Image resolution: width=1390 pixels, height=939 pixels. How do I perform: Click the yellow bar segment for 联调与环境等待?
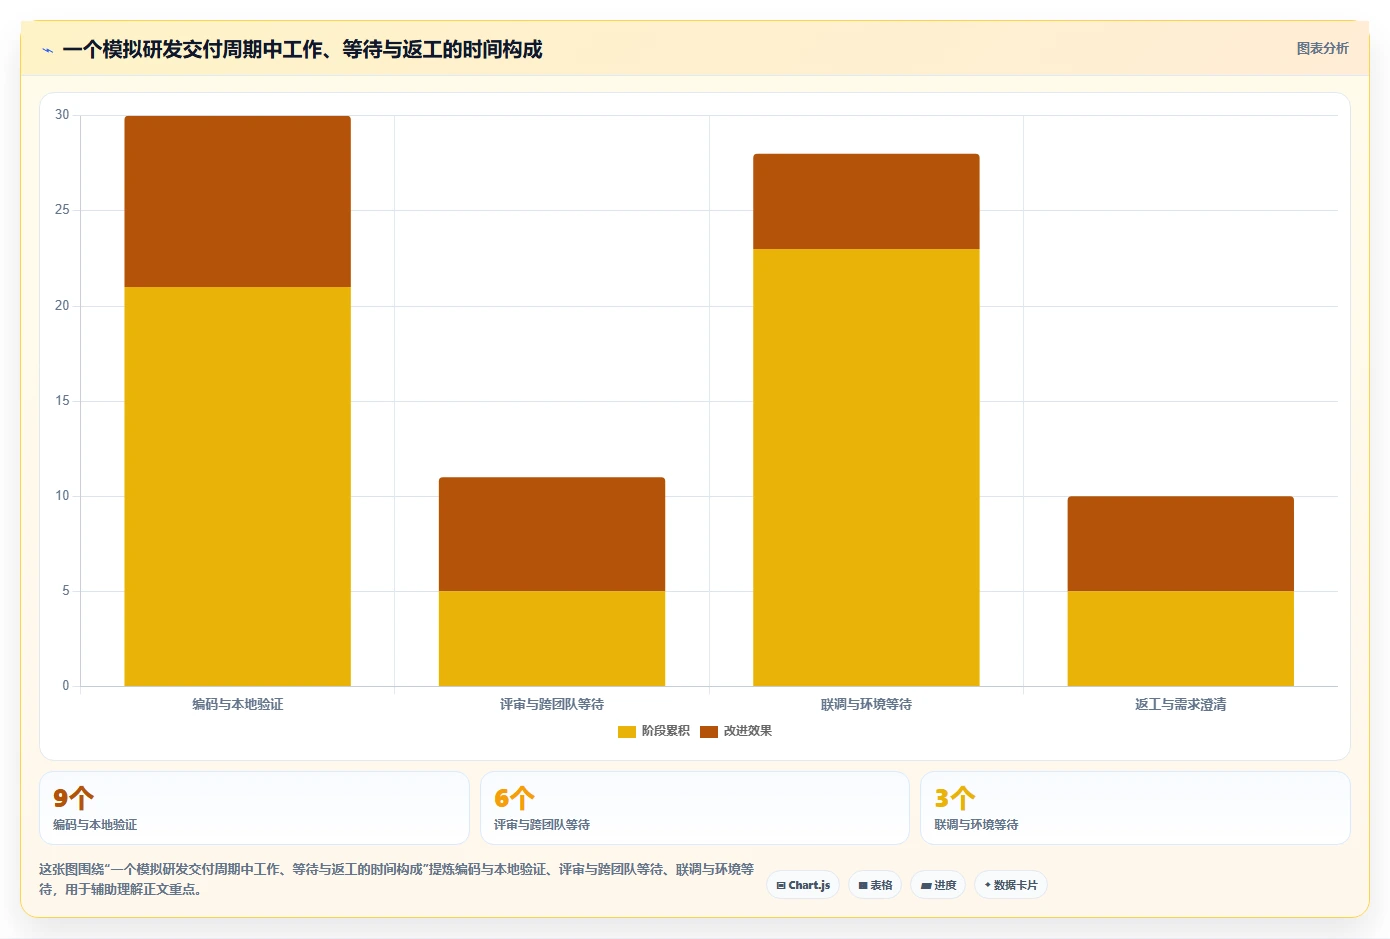(866, 467)
